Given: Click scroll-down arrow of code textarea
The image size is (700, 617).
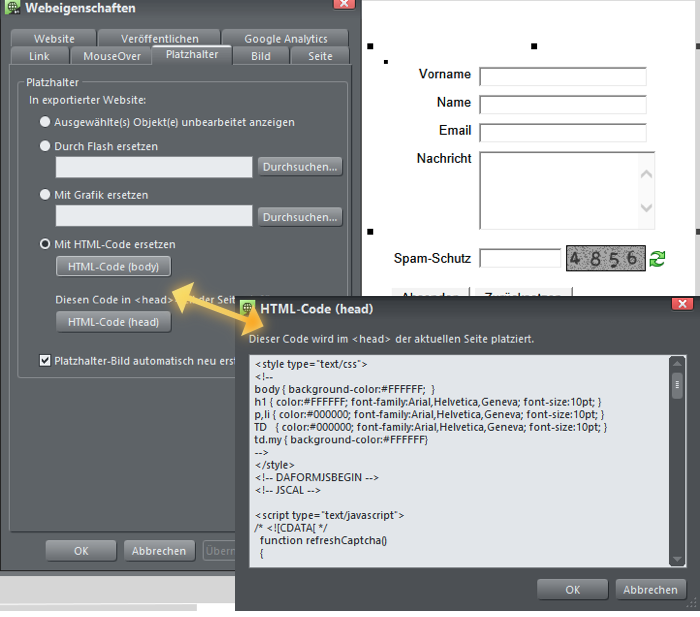Looking at the screenshot, I should [x=677, y=558].
